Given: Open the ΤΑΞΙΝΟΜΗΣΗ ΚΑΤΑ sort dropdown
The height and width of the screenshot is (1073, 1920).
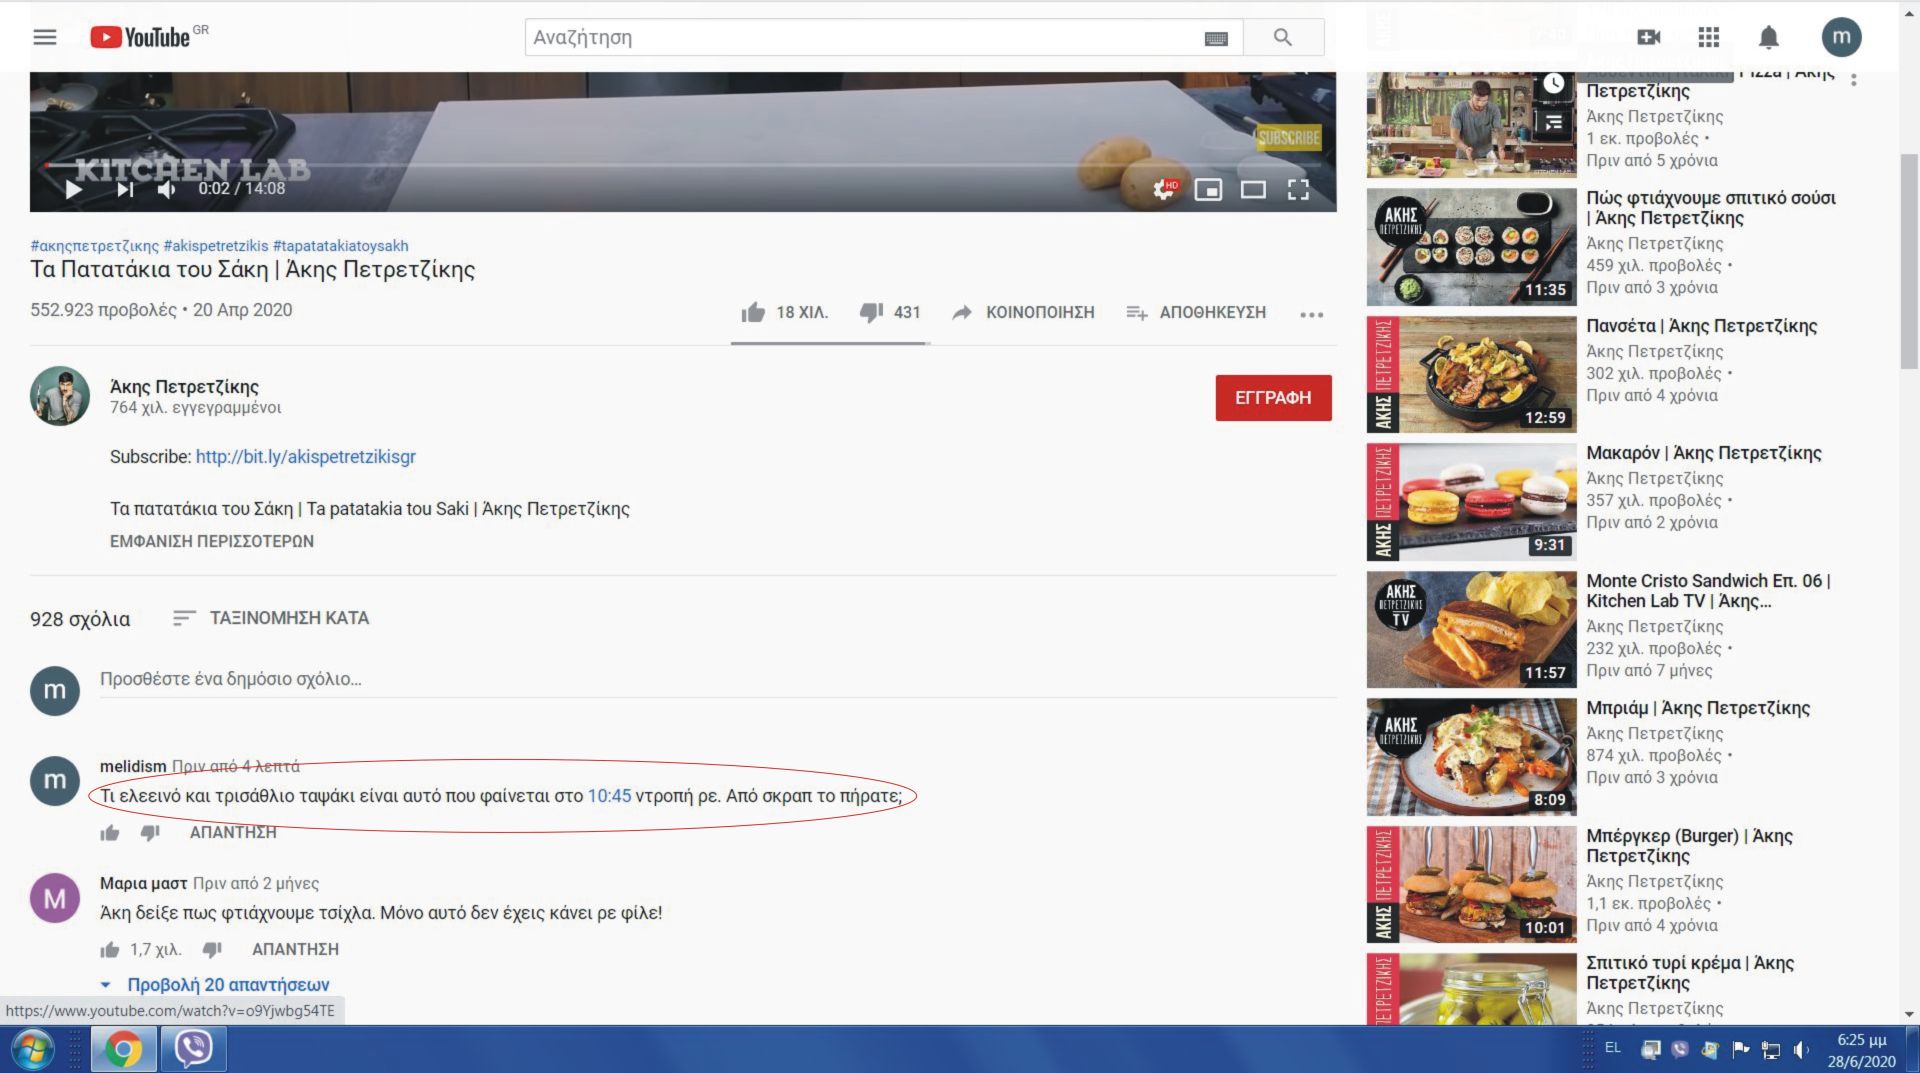Looking at the screenshot, I should coord(270,618).
